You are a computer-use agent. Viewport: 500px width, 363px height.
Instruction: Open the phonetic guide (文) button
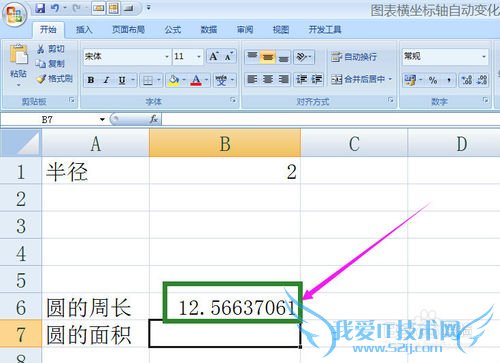[x=221, y=80]
